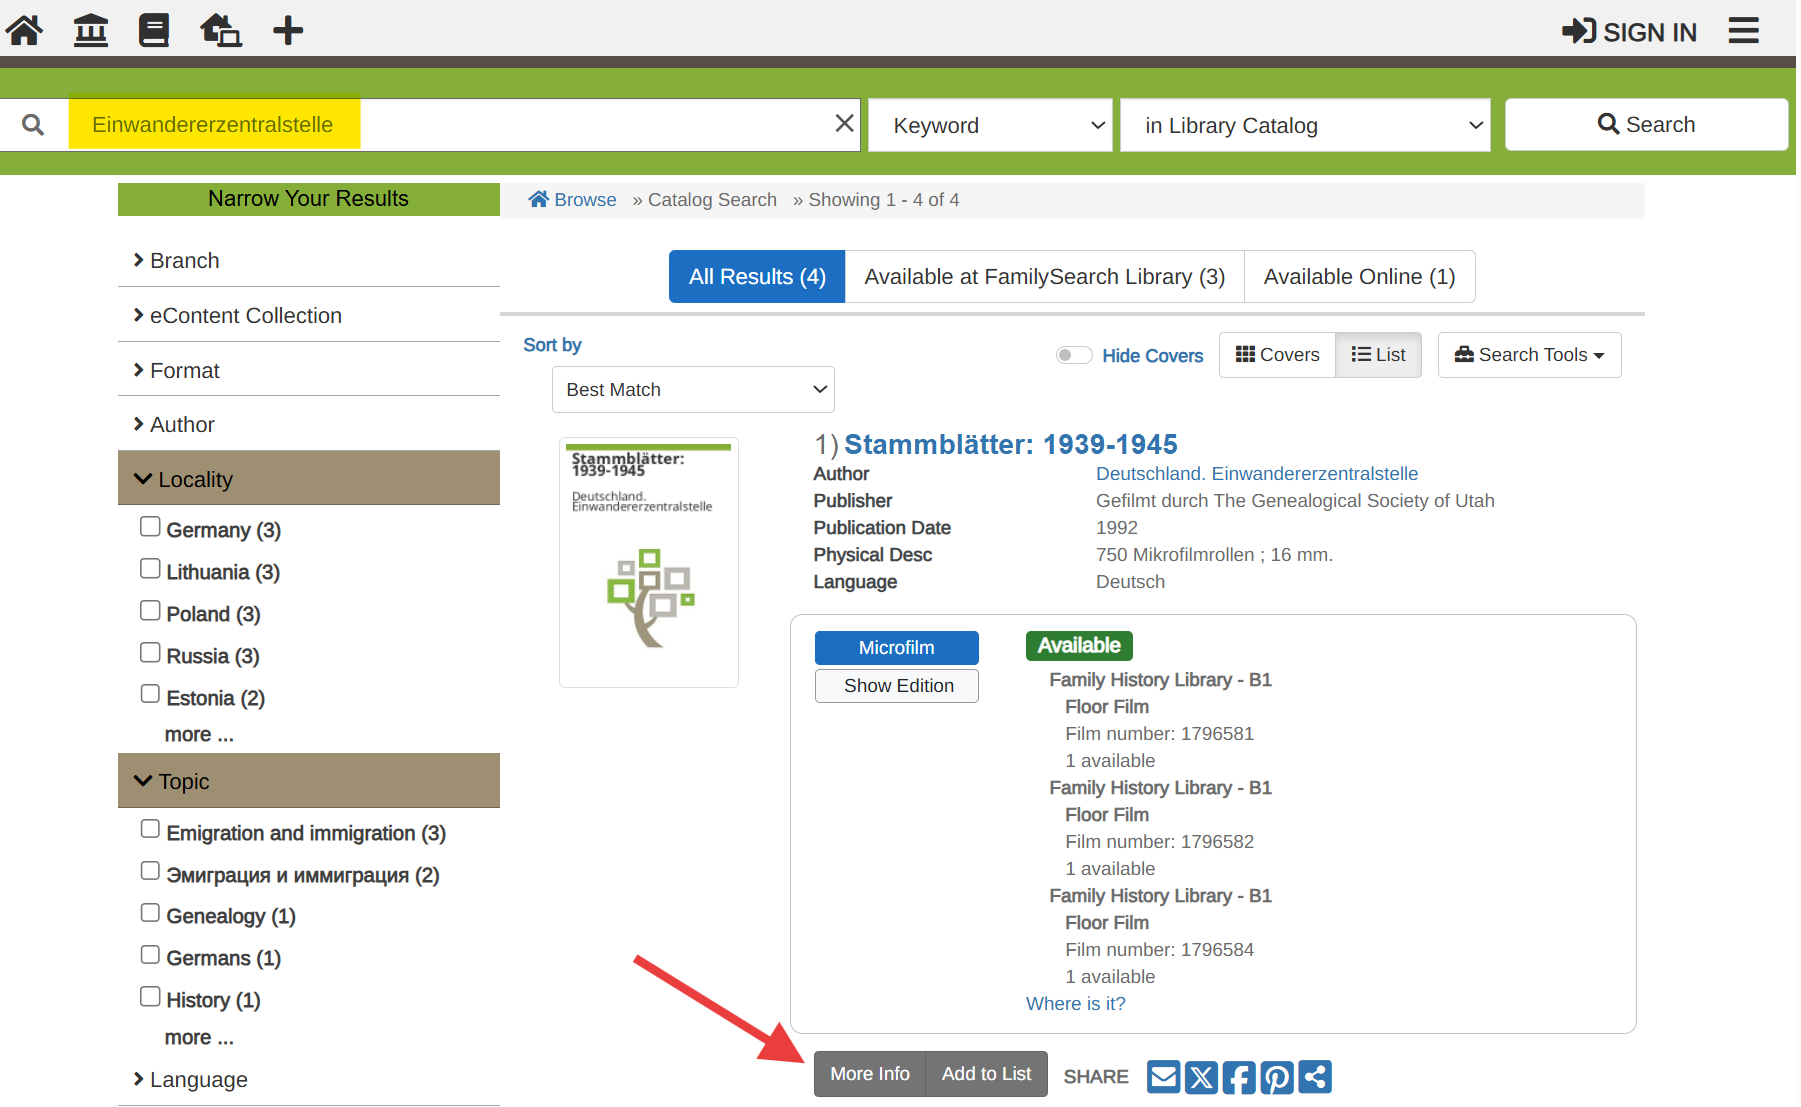Click the Show Edition button
Image resolution: width=1801 pixels, height=1107 pixels.
tap(897, 686)
